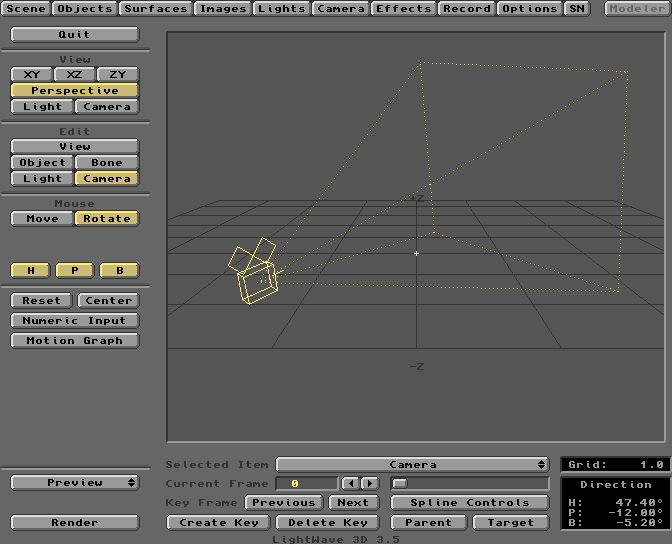The image size is (672, 544).
Task: Open the Surfaces panel tab
Action: click(x=155, y=9)
